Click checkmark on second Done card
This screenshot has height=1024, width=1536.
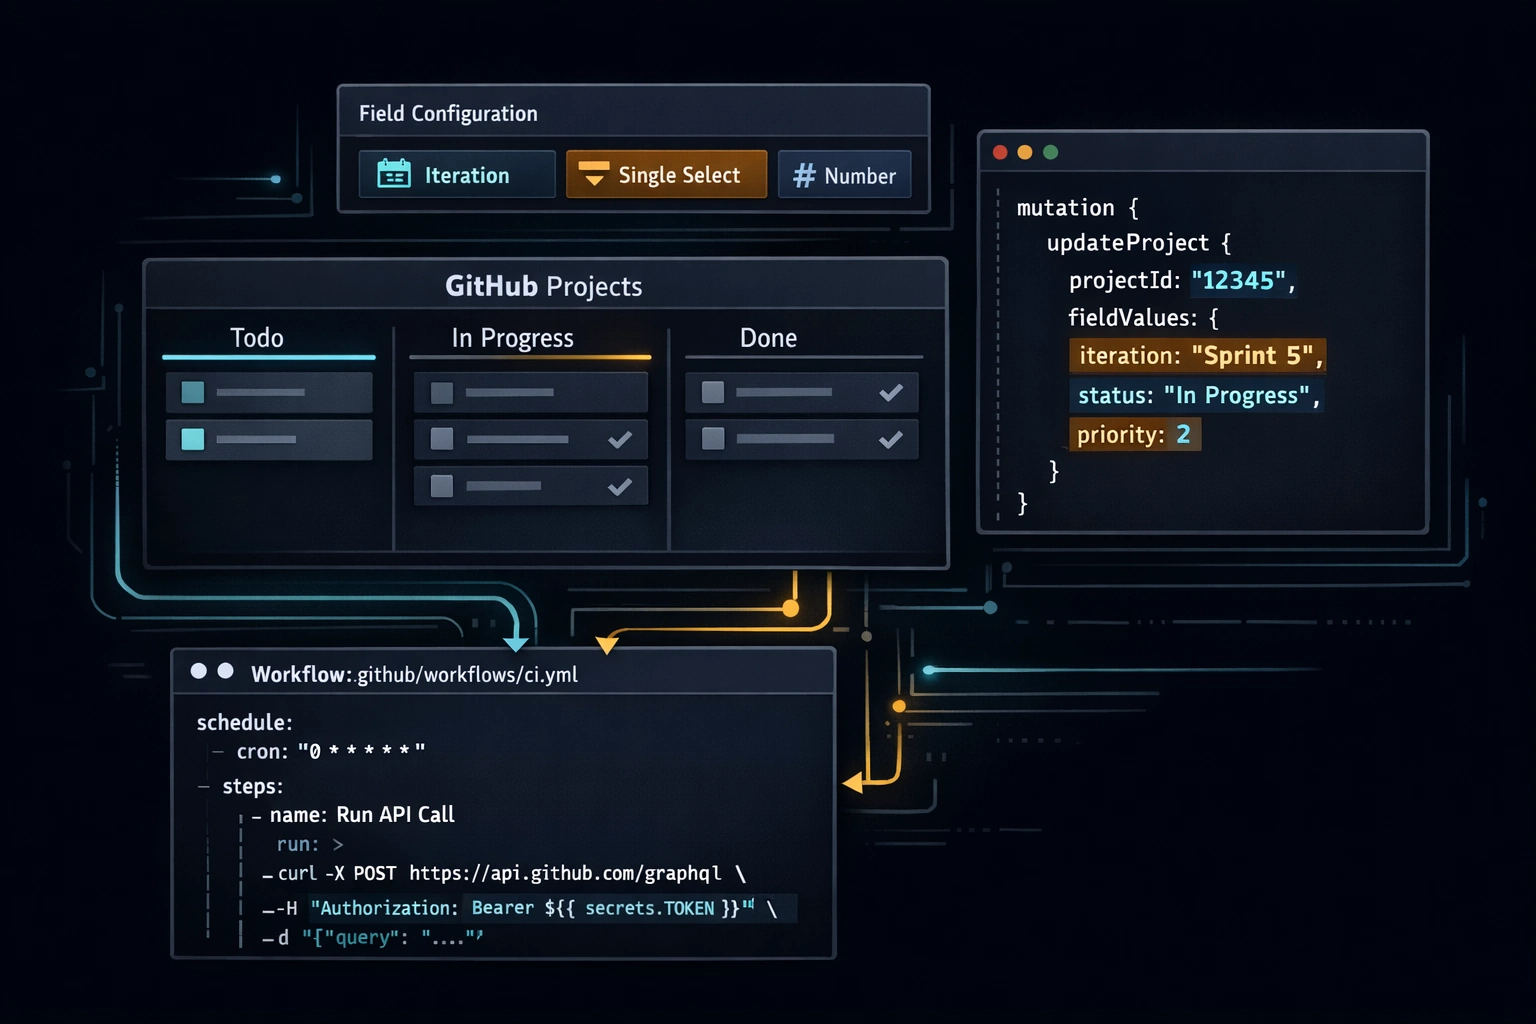pos(891,439)
